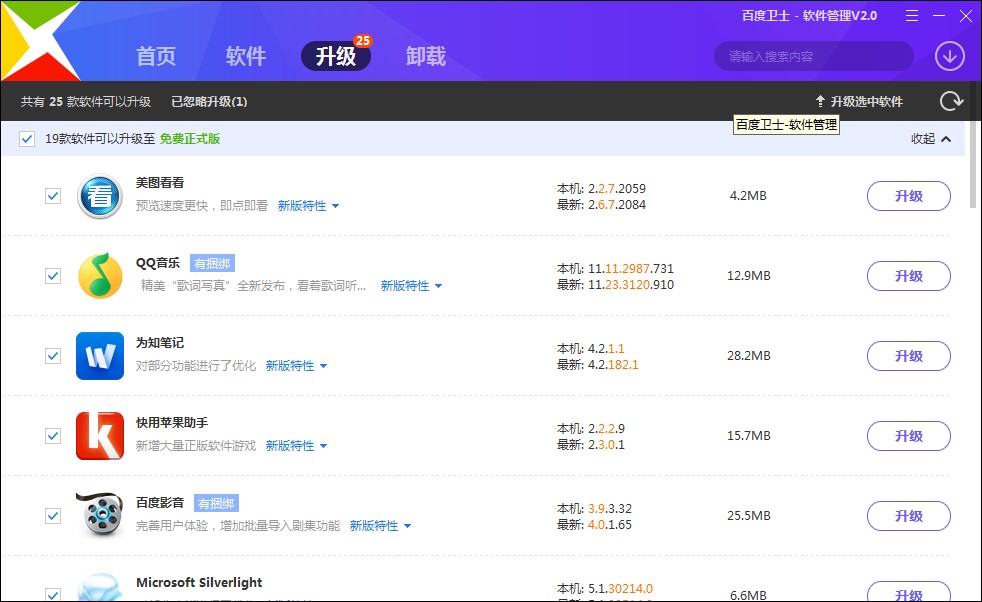Click the 为知笔记 app icon
Image resolution: width=982 pixels, height=602 pixels.
point(100,356)
